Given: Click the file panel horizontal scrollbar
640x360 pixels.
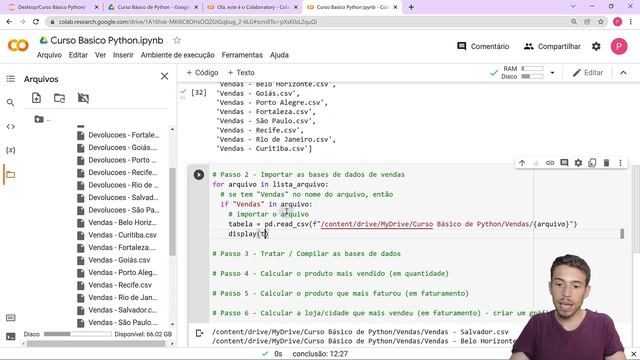Looking at the screenshot, I should pos(96,344).
